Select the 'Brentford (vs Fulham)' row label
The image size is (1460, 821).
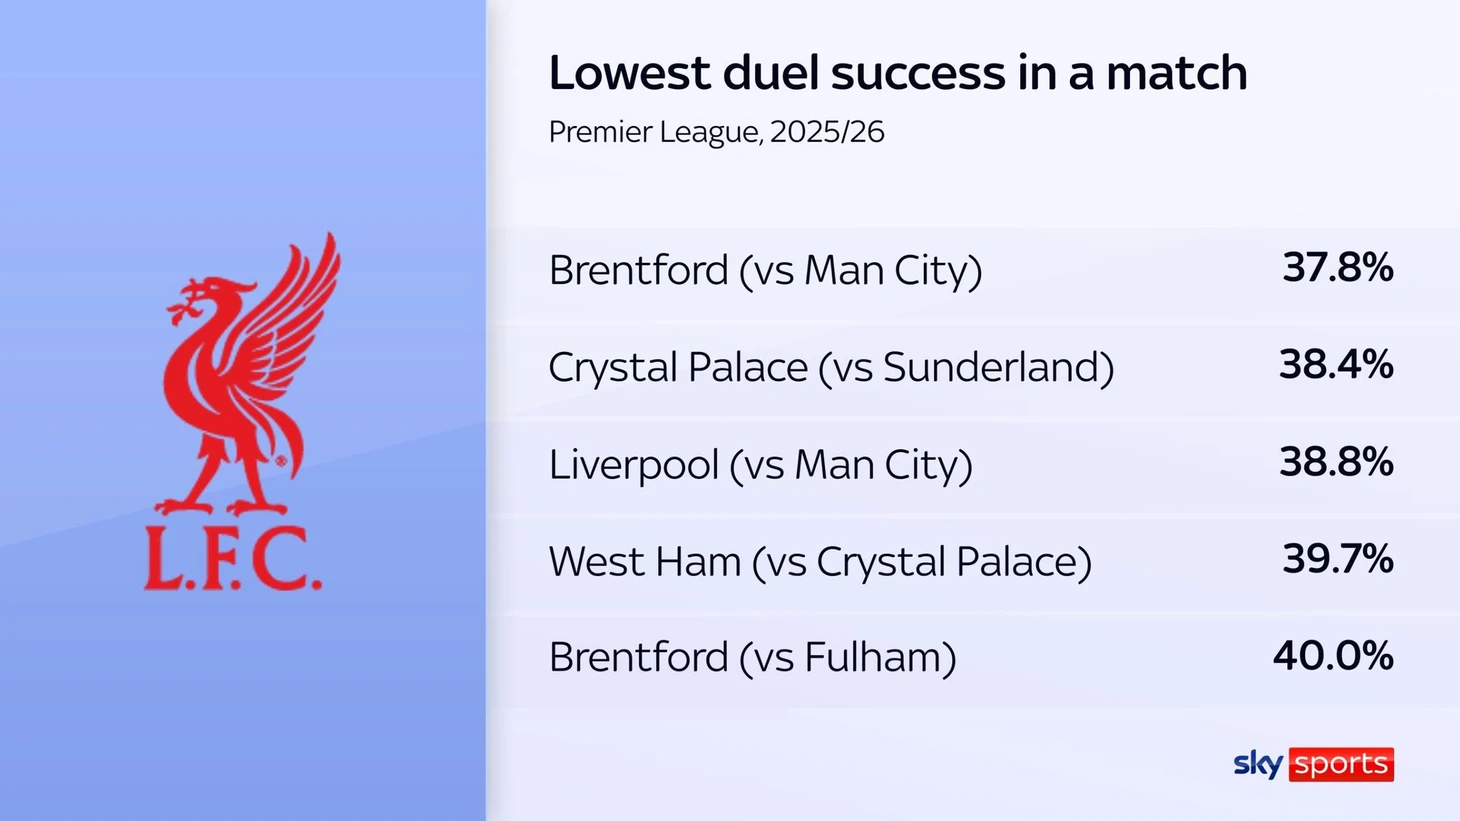pos(752,658)
